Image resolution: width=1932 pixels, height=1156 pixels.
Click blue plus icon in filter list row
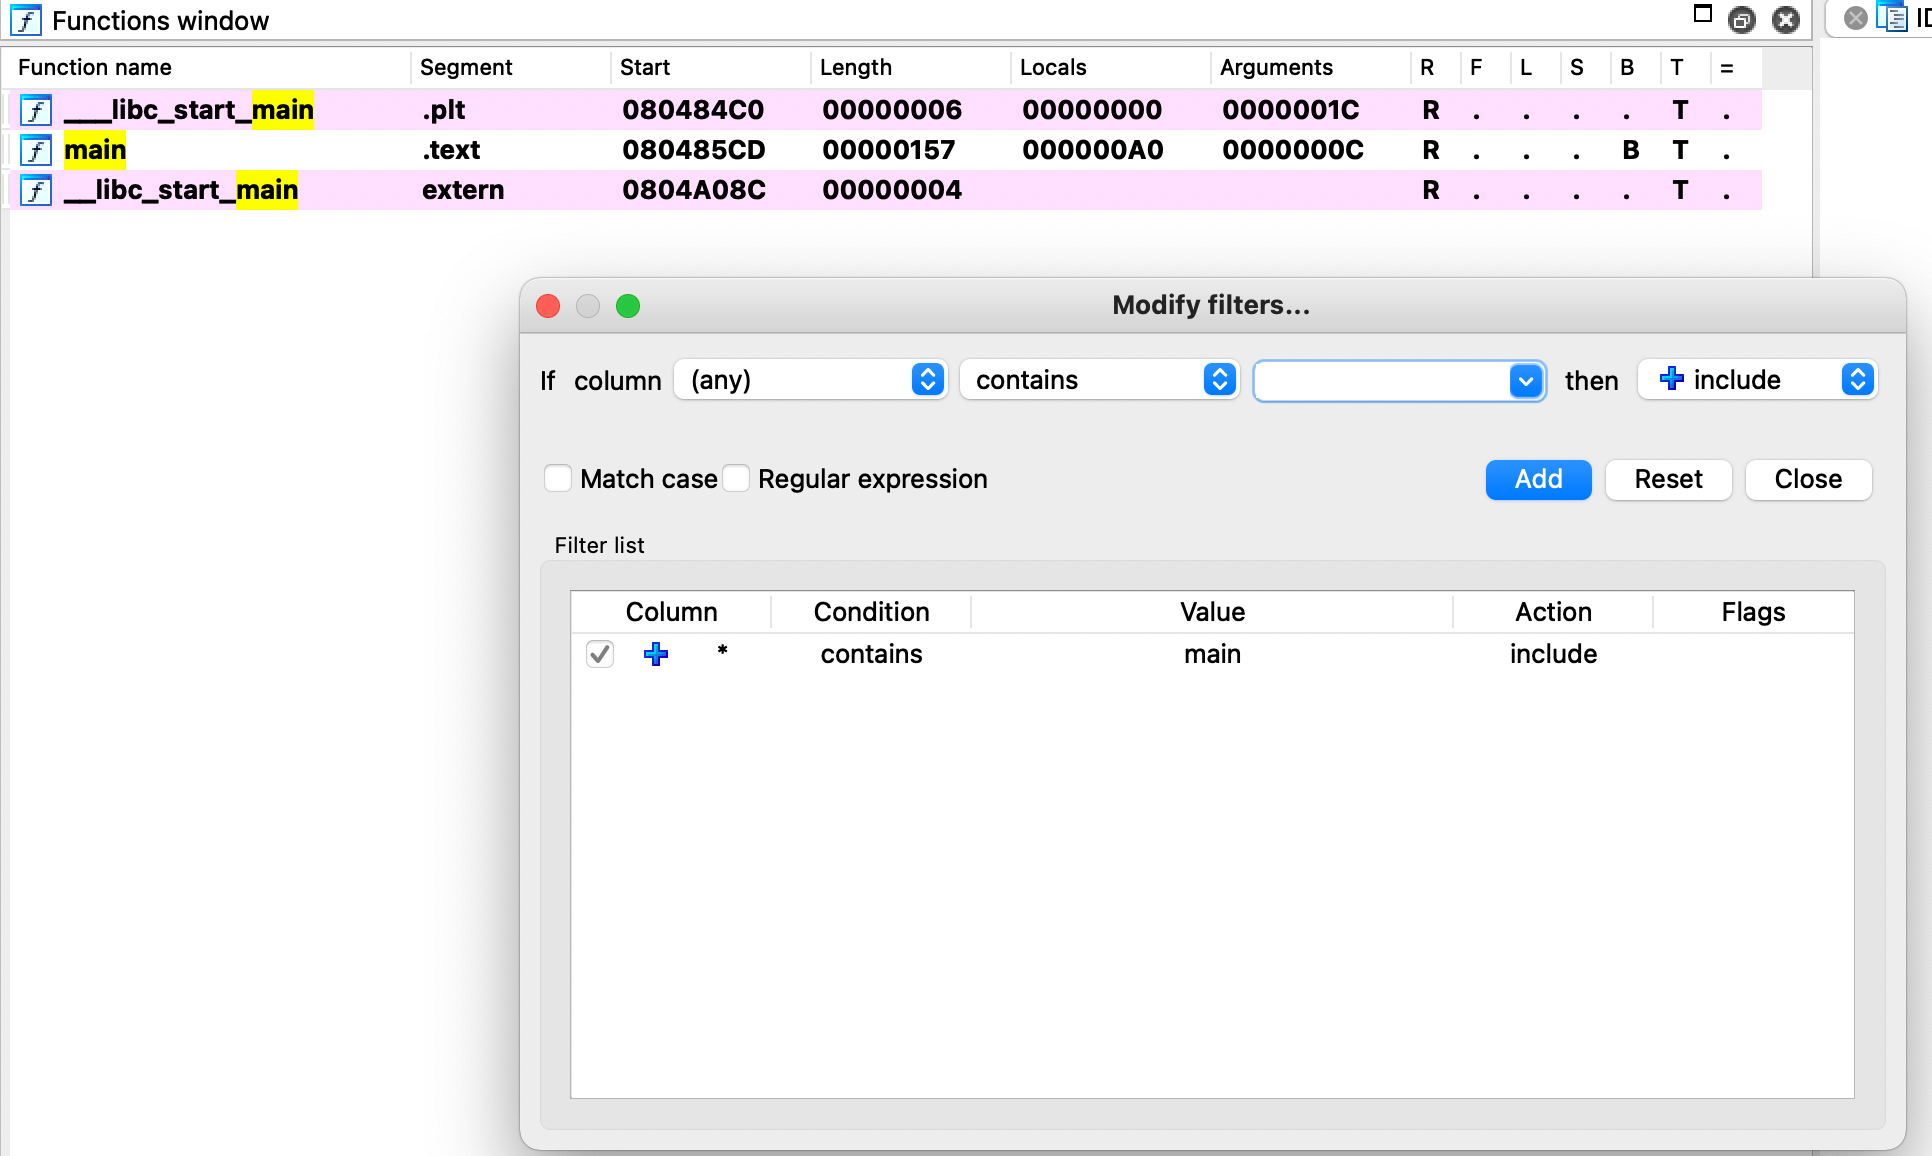(656, 654)
